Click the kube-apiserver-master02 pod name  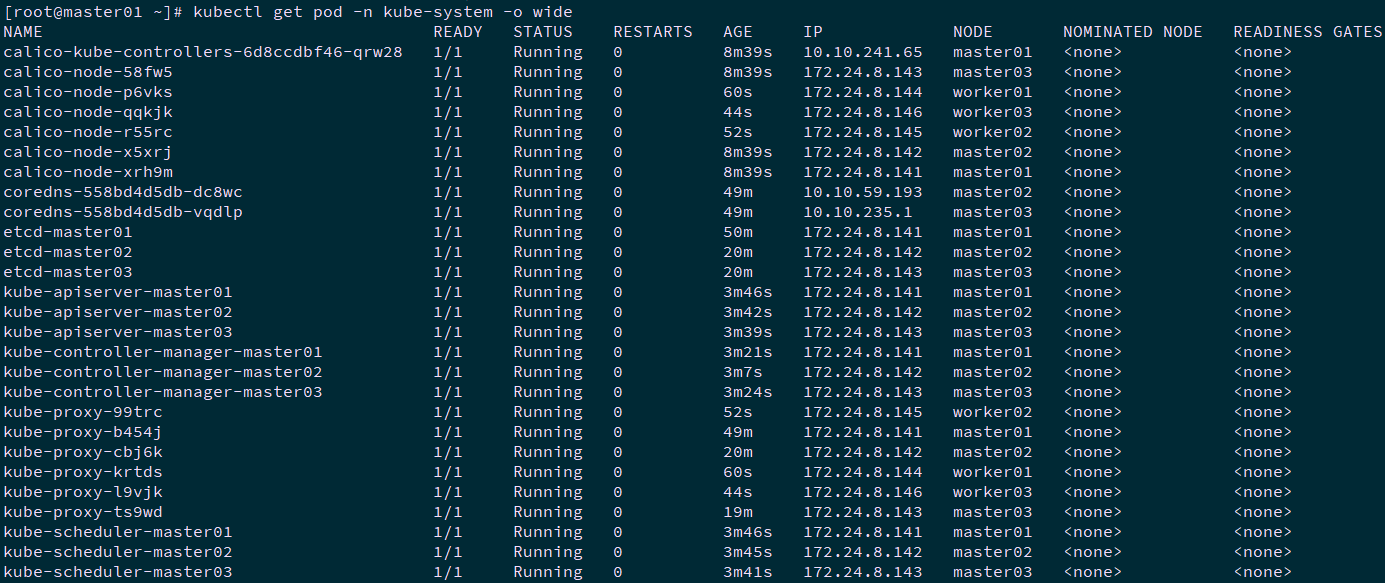coord(117,312)
